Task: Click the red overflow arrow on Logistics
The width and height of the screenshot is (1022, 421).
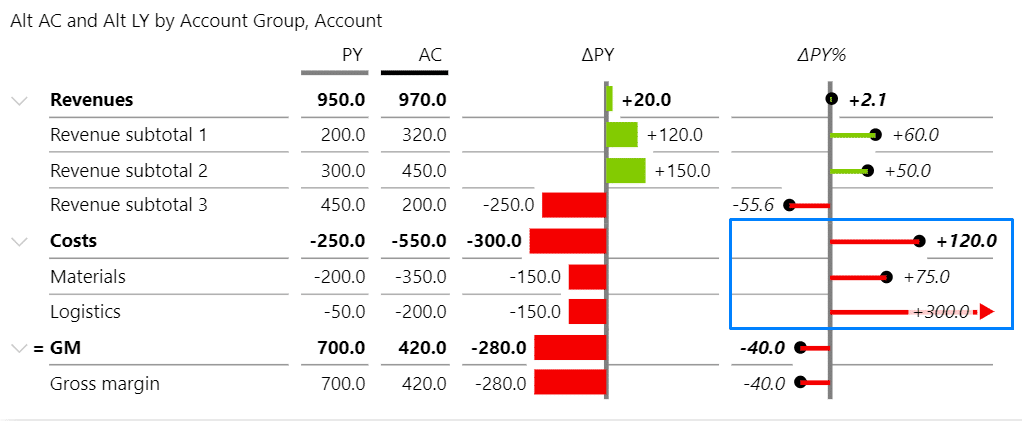Action: pyautogui.click(x=985, y=312)
